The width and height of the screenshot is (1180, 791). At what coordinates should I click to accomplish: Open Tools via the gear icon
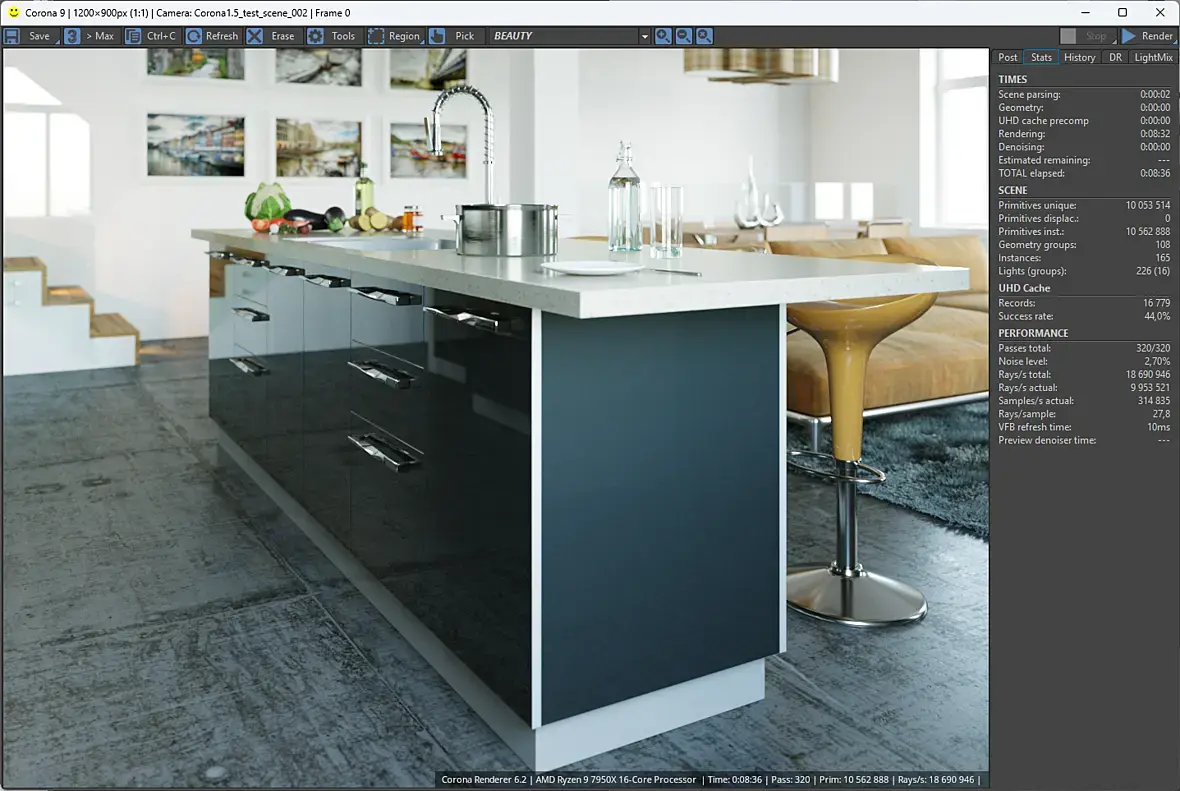click(316, 36)
